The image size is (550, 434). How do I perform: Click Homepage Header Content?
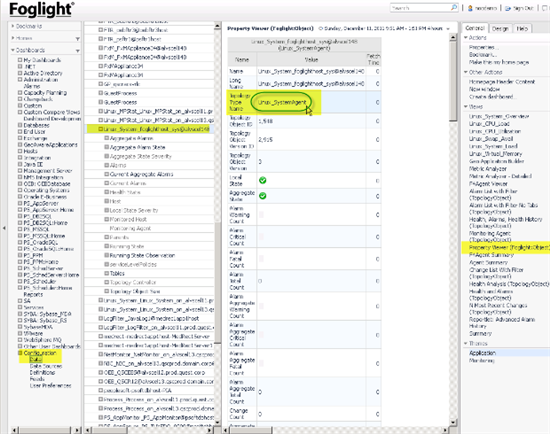click(502, 81)
